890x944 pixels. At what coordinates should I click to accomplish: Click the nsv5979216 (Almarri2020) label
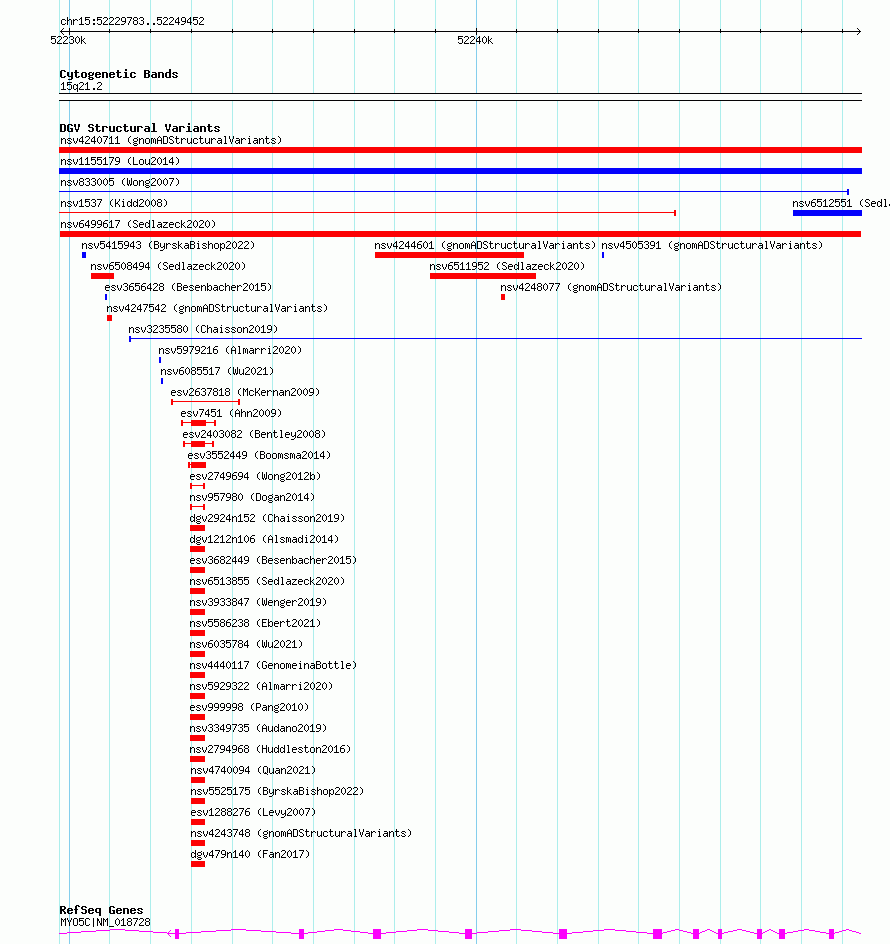click(x=230, y=351)
